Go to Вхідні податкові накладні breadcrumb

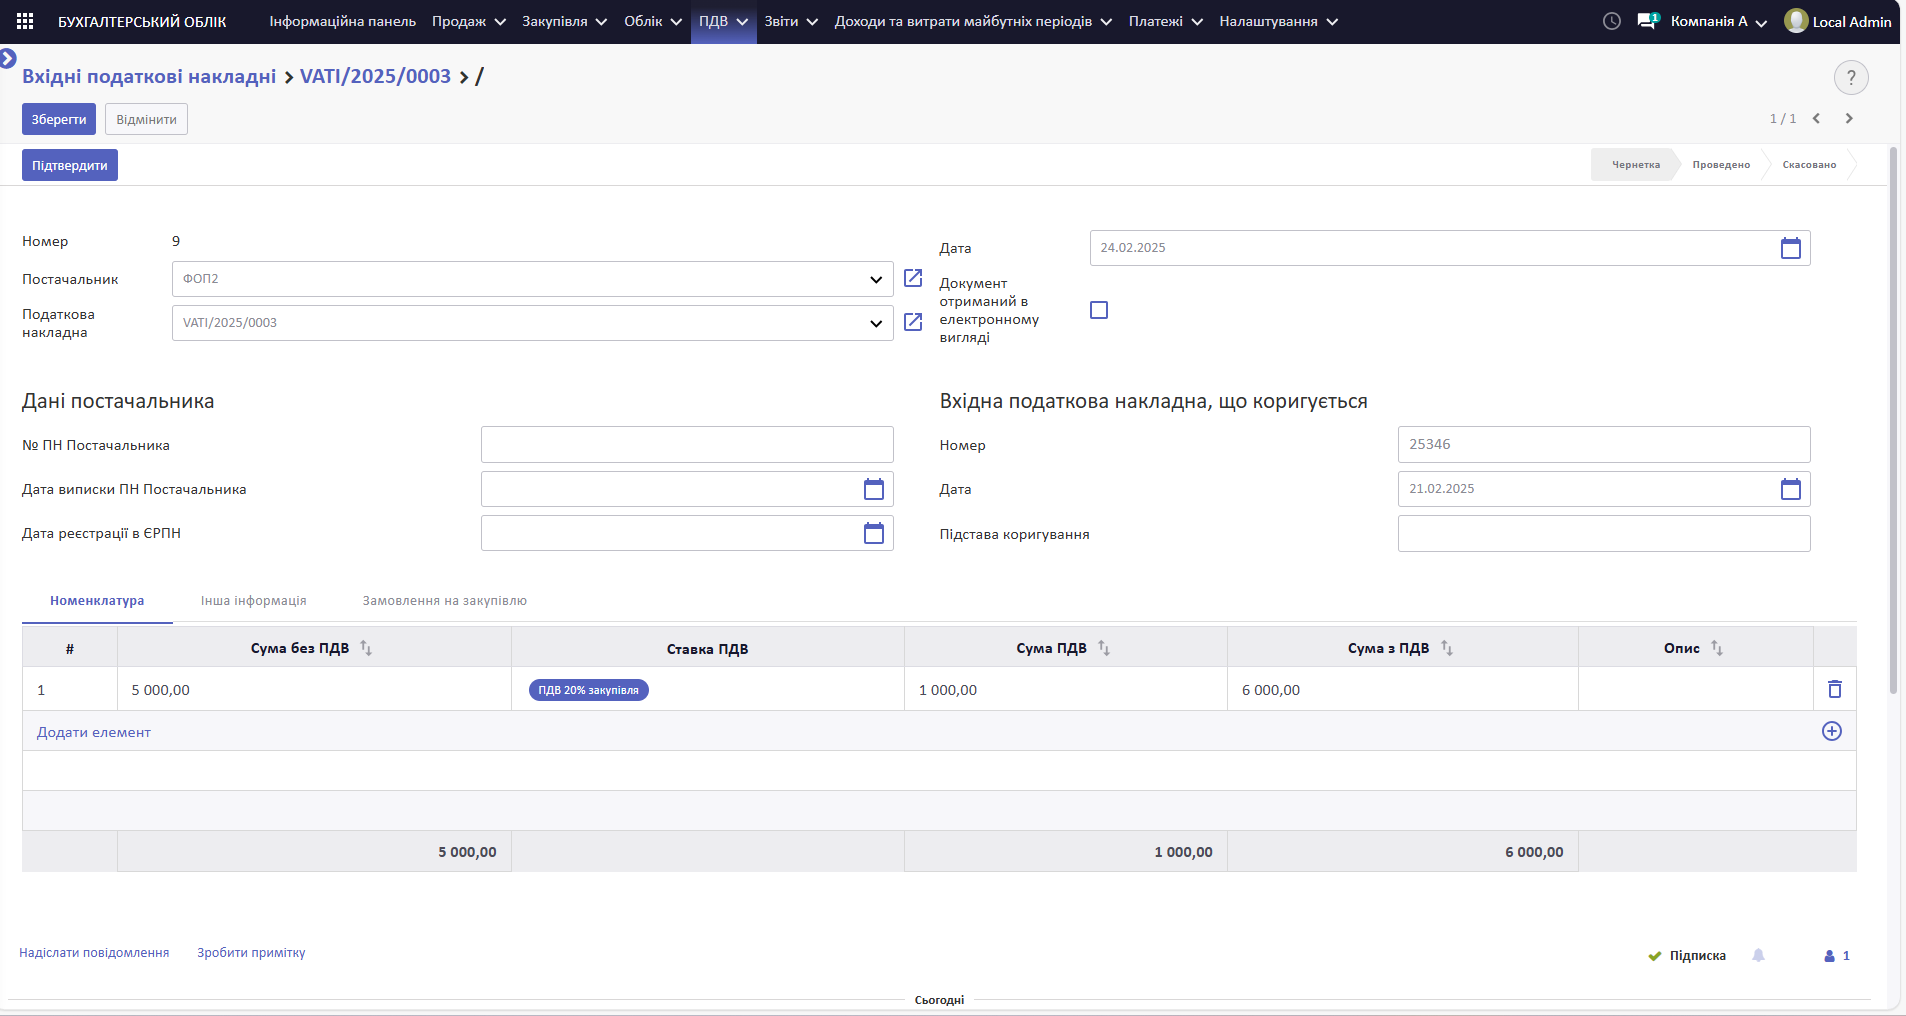(149, 76)
